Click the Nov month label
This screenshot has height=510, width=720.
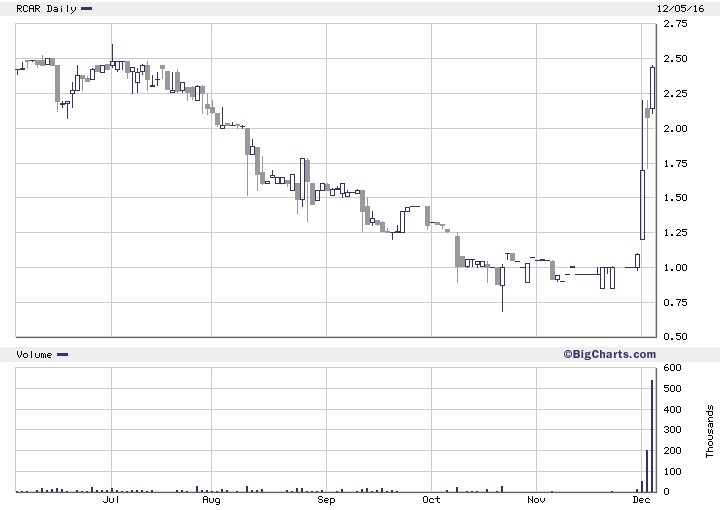coord(536,500)
